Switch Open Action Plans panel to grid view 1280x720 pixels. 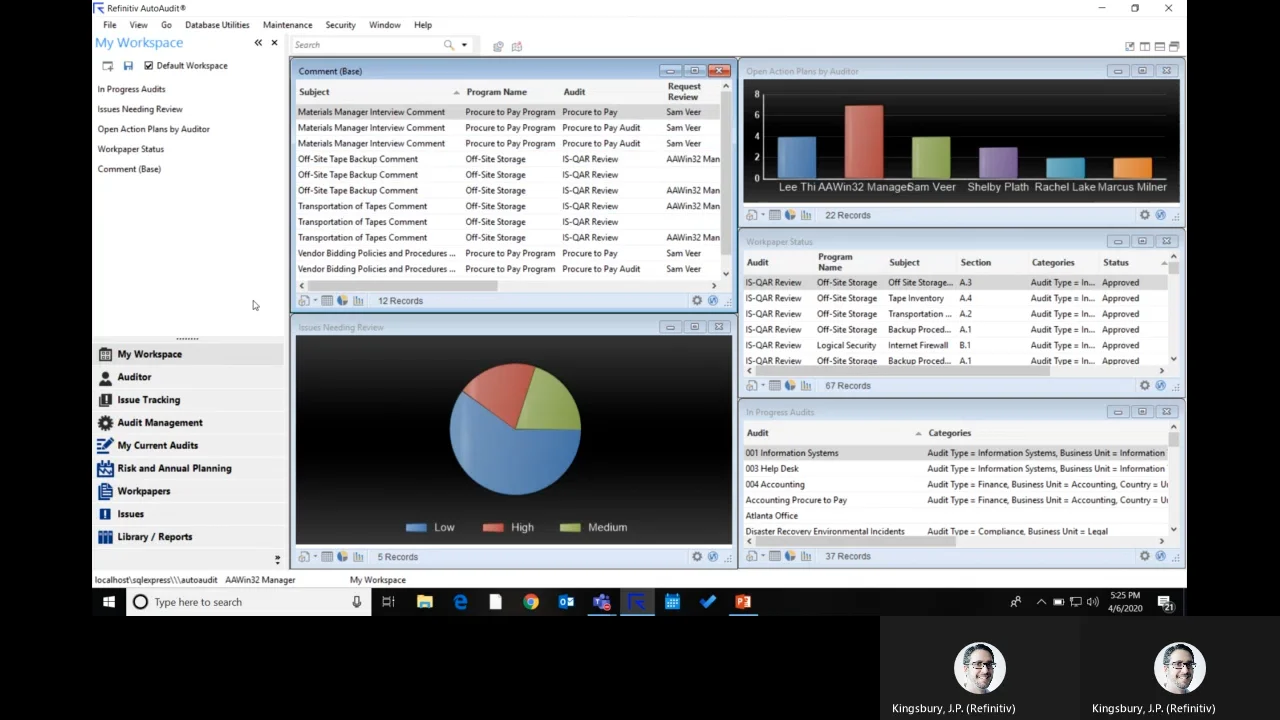pos(774,215)
